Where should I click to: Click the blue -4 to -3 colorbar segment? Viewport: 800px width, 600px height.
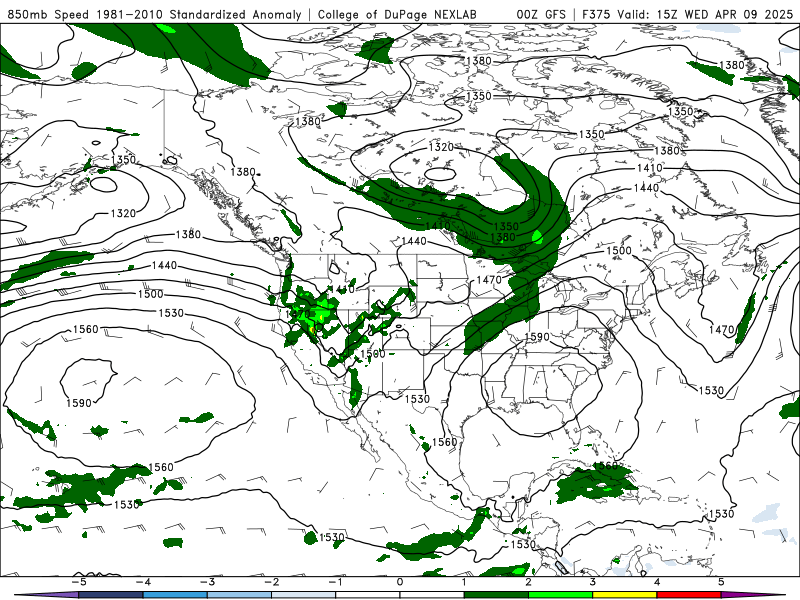pos(175,595)
